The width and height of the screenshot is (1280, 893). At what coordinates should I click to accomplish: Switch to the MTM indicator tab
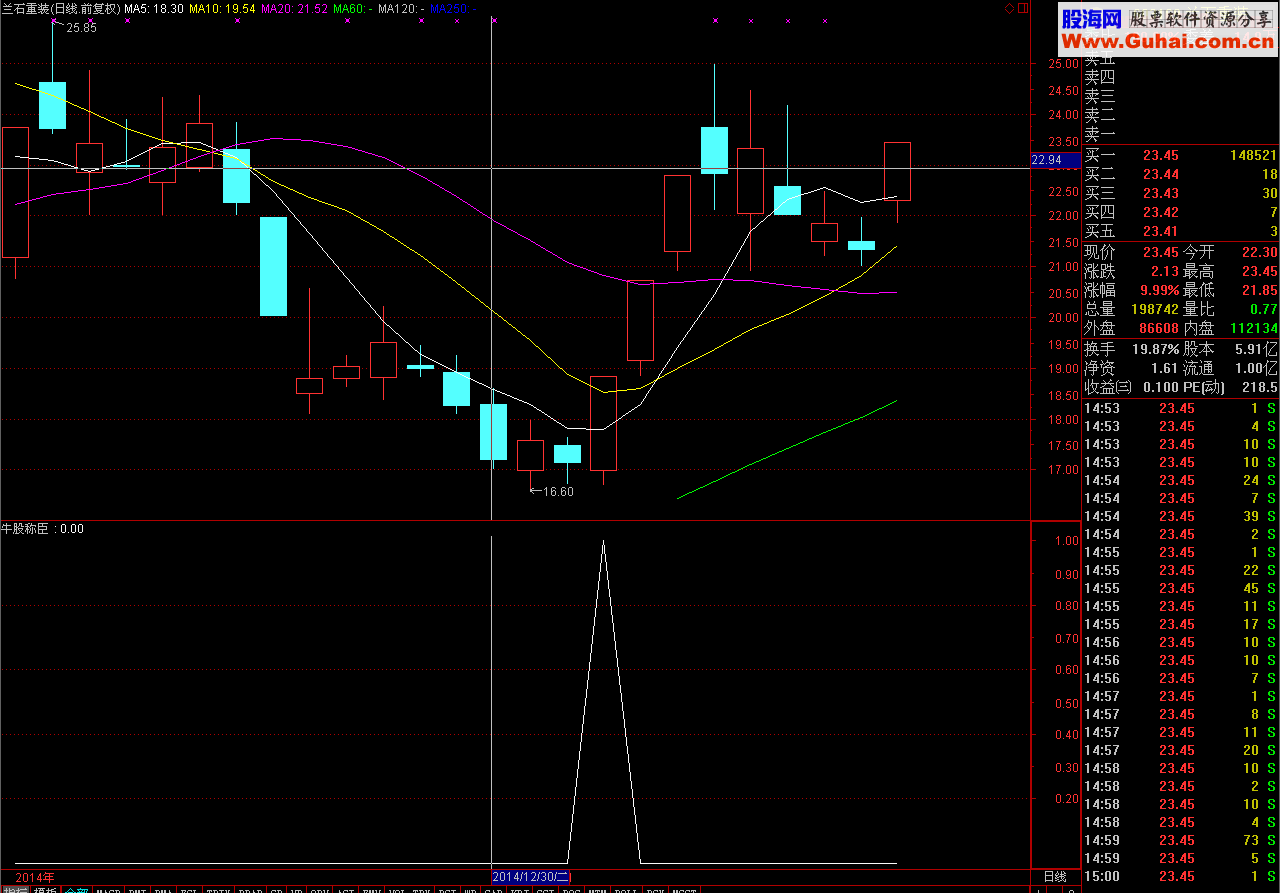point(598,889)
